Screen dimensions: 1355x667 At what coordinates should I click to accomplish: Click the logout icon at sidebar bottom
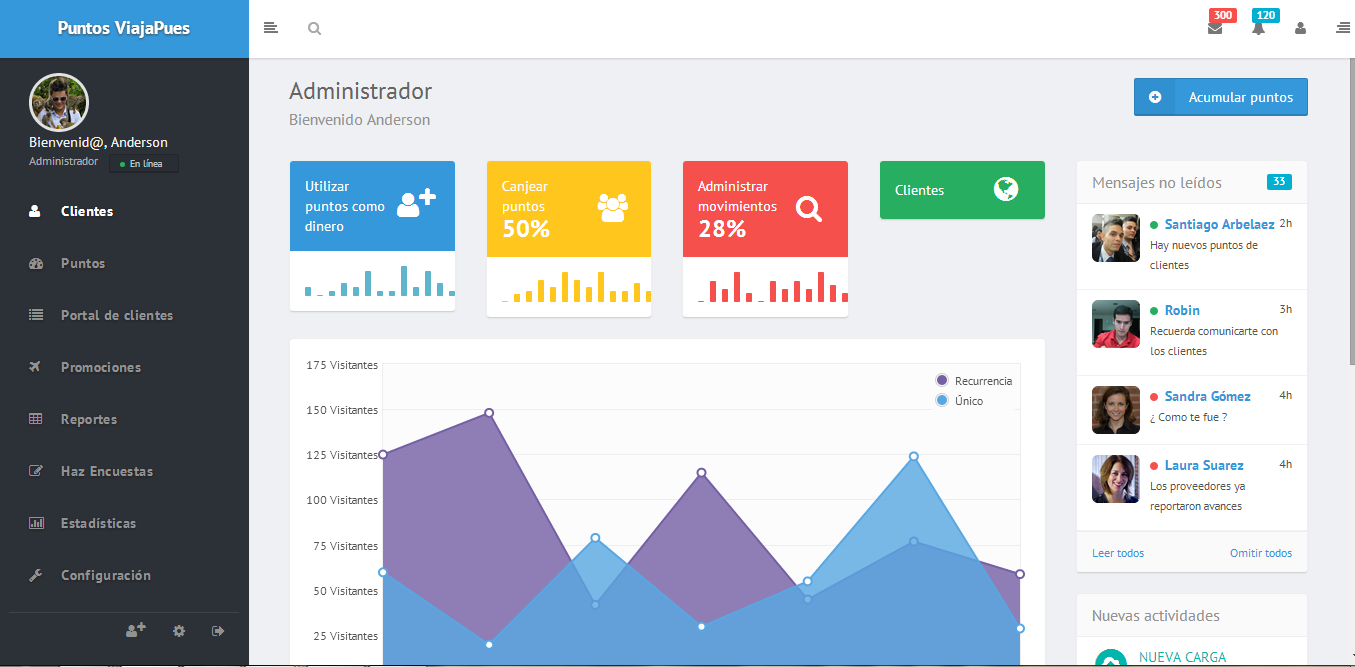point(218,631)
